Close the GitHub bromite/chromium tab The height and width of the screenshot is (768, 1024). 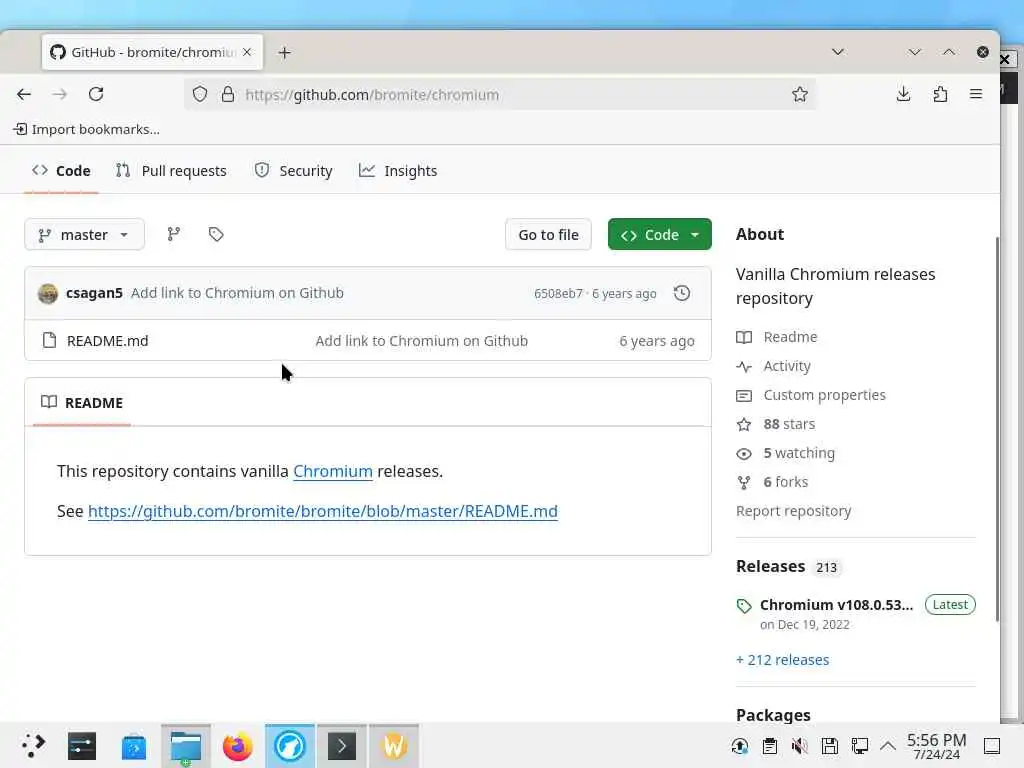[x=247, y=52]
